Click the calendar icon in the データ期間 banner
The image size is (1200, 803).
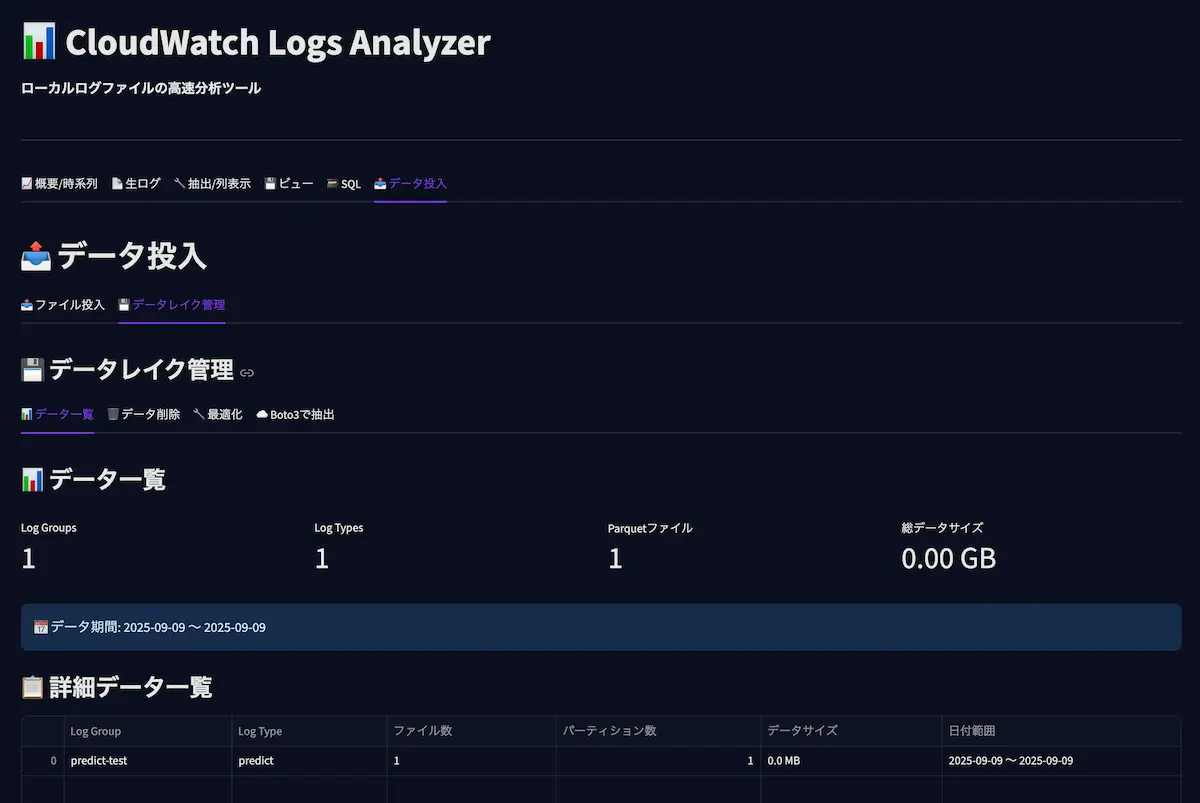tap(41, 628)
